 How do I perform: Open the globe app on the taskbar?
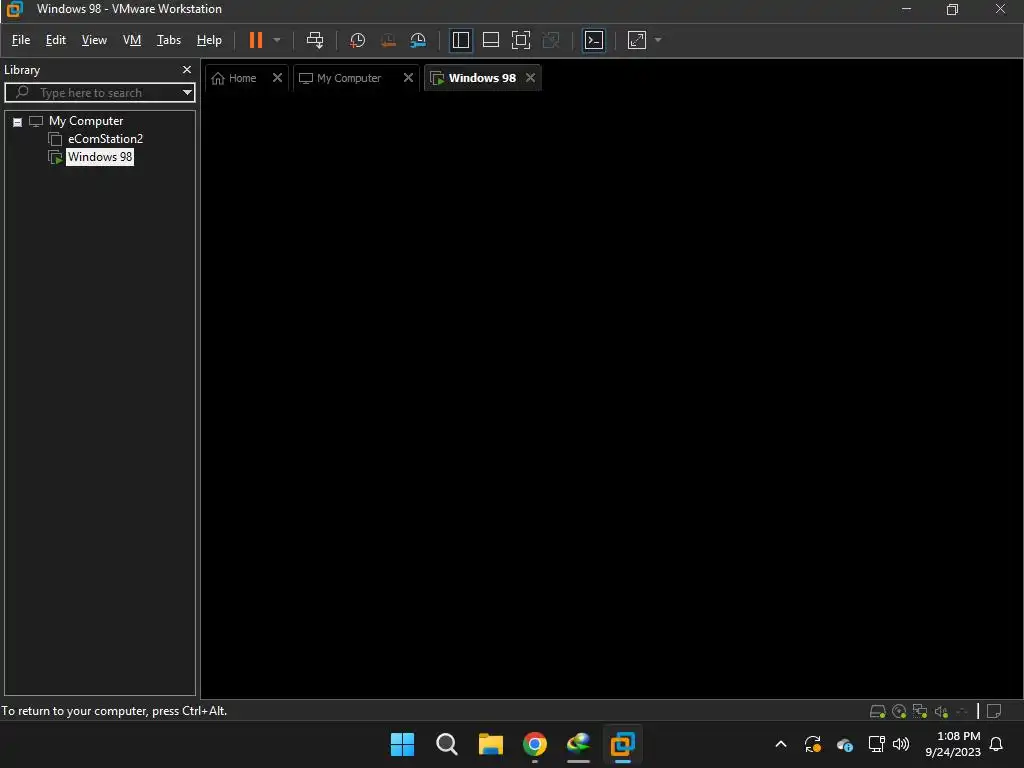579,744
